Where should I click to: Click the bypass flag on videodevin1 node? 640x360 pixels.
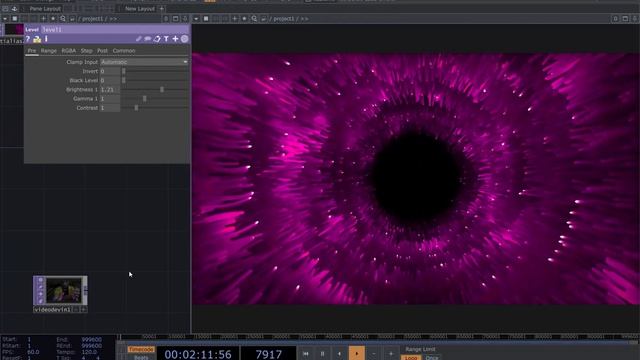(40, 287)
